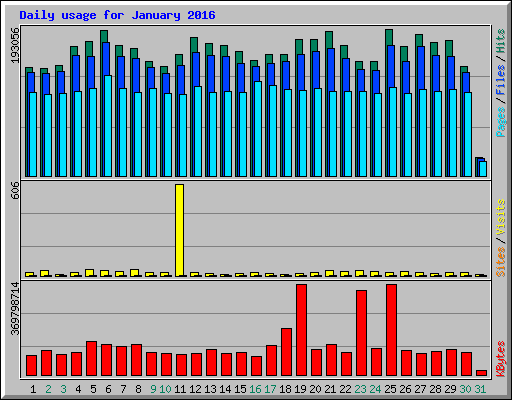Click the green x-axis day label 24
512x400 pixels.
[375, 389]
